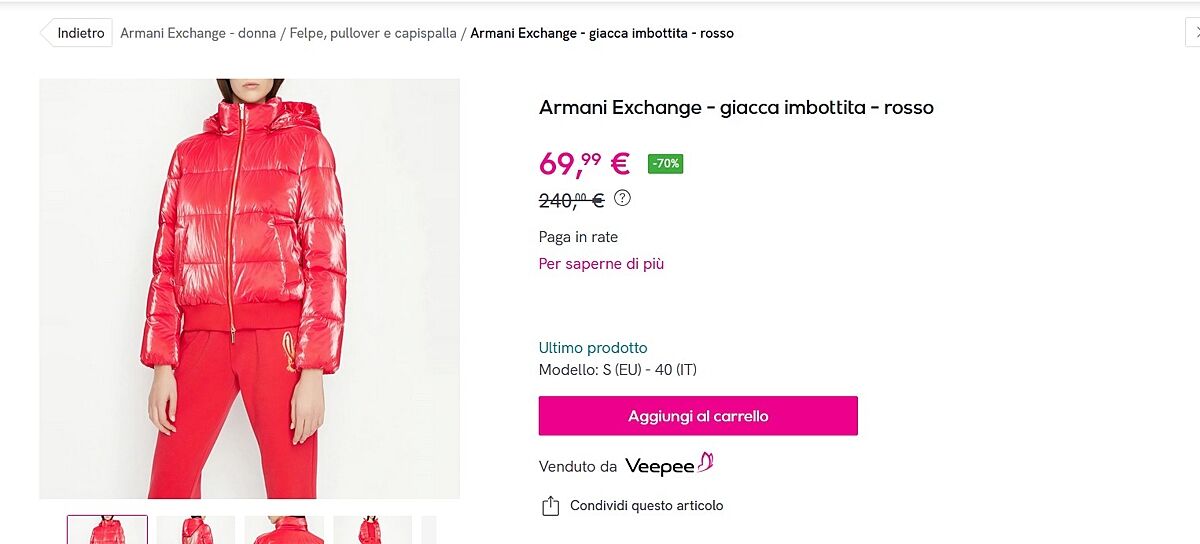Viewport: 1200px width, 544px height.
Task: Open the Per saperne di più link
Action: coord(601,264)
